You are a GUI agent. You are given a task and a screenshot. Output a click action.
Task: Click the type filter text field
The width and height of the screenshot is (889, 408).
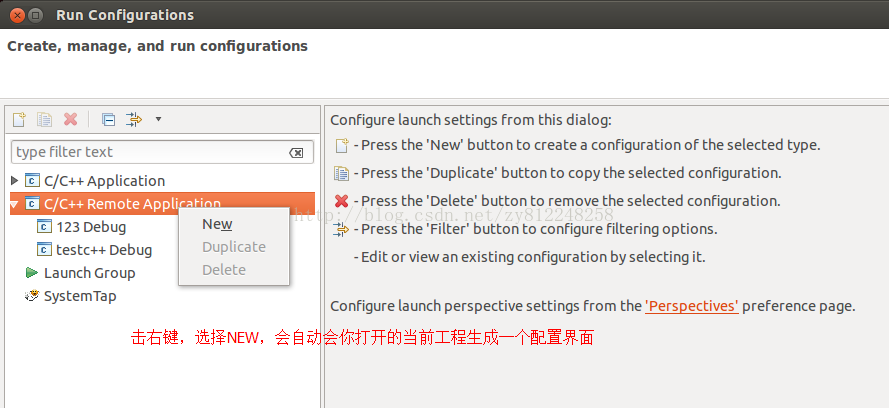(148, 152)
